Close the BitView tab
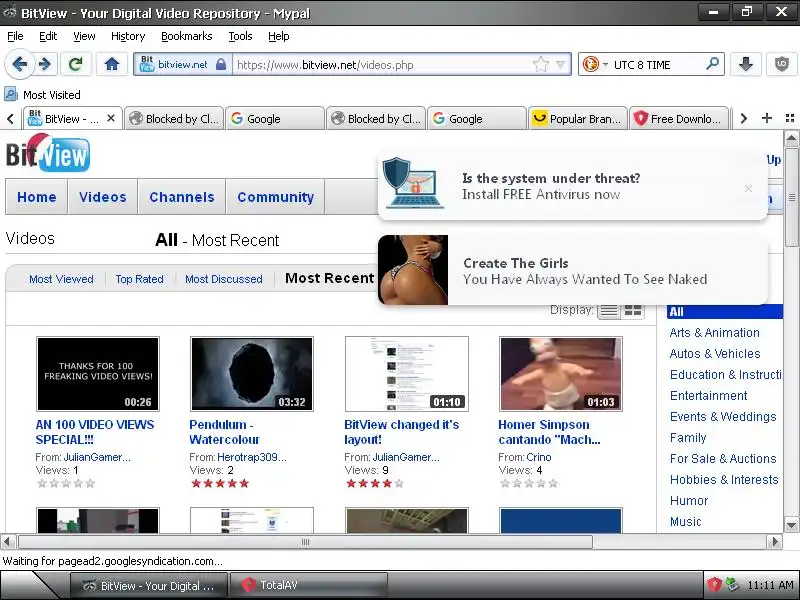This screenshot has width=800, height=600. [x=111, y=118]
